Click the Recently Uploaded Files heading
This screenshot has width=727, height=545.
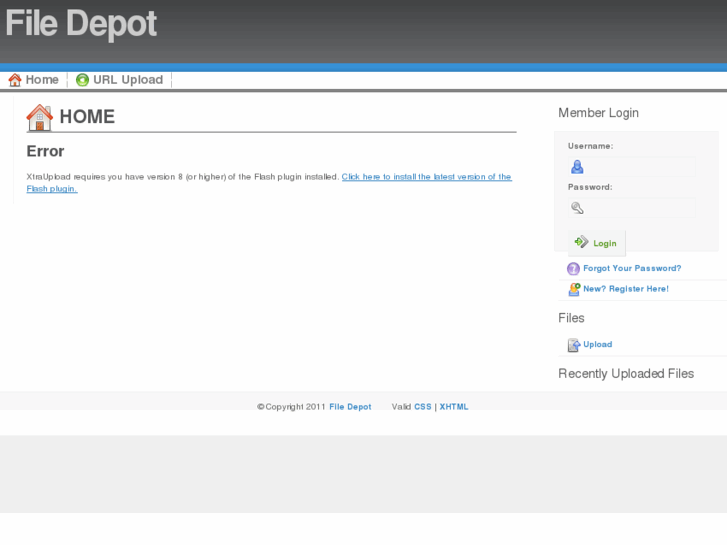pyautogui.click(x=626, y=373)
